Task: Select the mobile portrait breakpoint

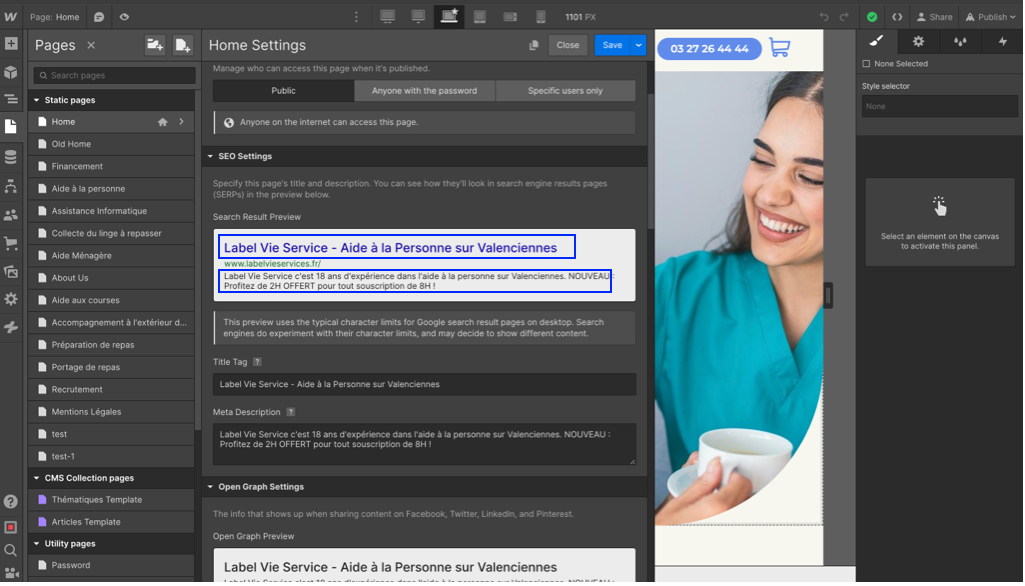Action: [541, 17]
